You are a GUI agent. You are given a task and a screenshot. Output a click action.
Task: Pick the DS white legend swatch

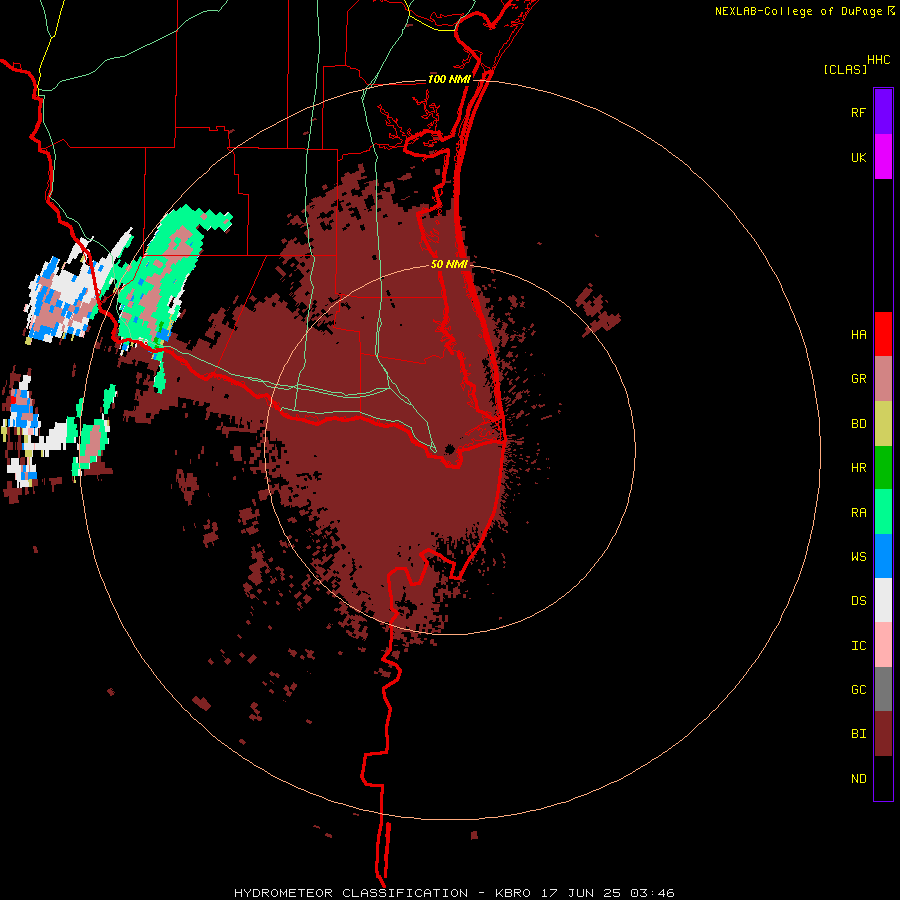(883, 600)
